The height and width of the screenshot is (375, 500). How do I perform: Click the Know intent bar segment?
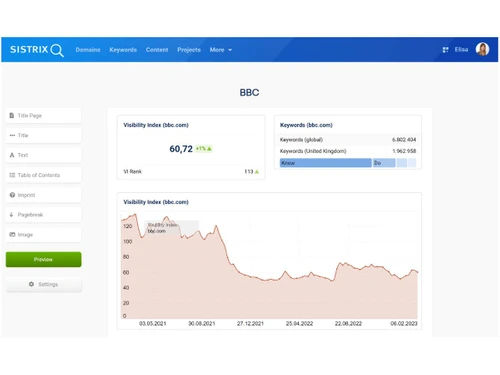point(326,163)
